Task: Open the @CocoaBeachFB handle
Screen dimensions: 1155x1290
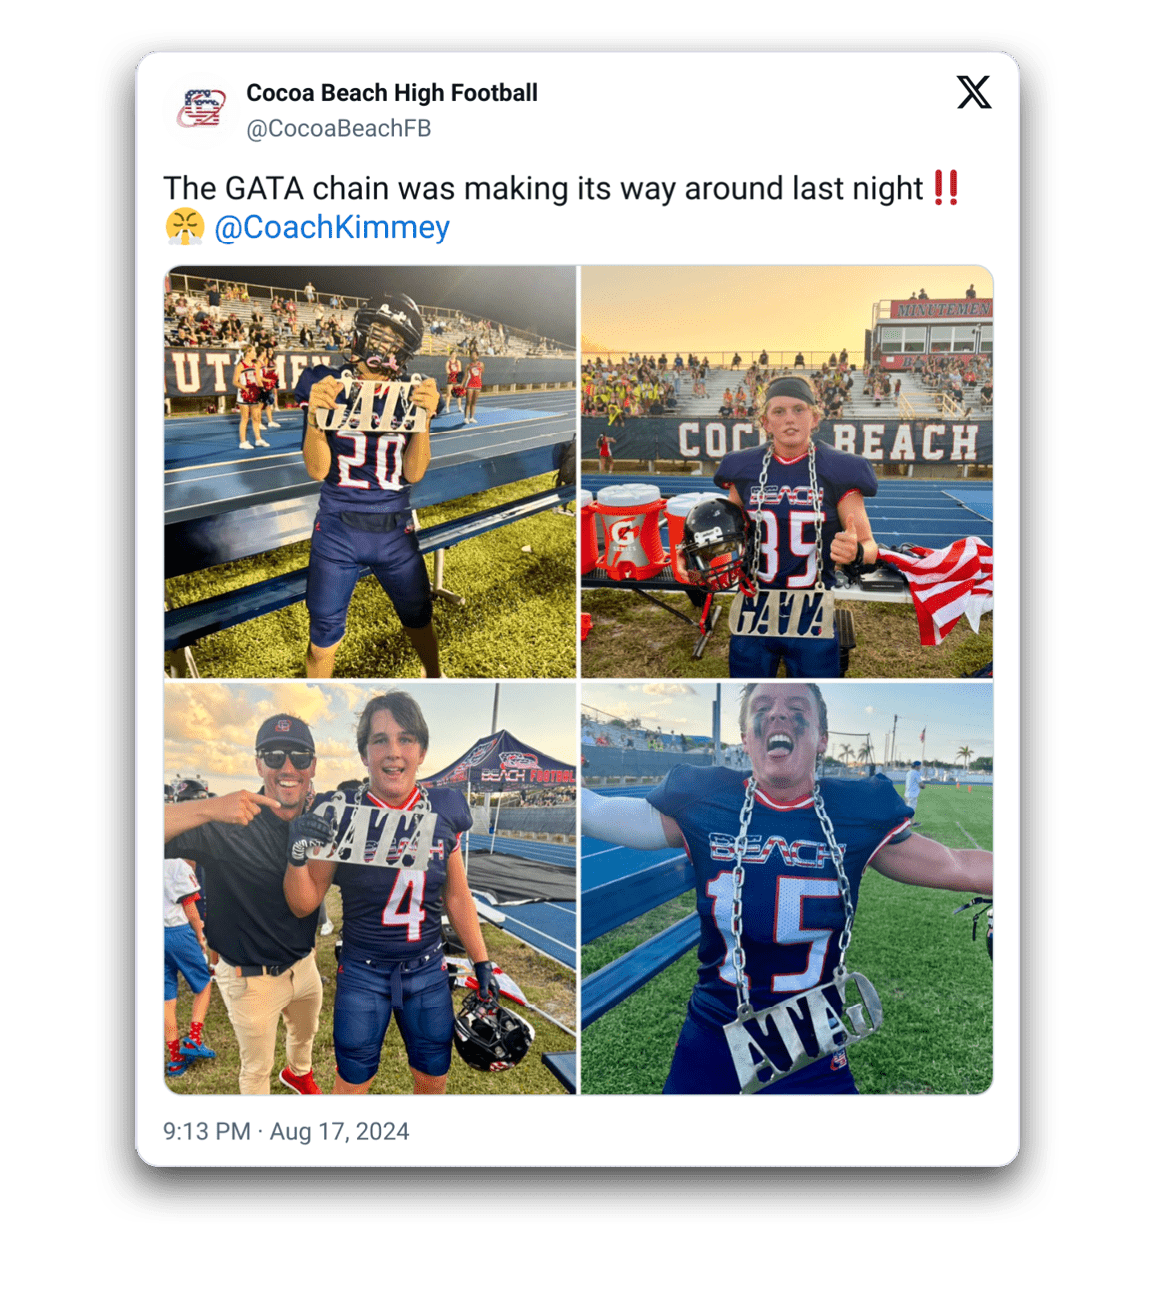Action: [x=339, y=129]
